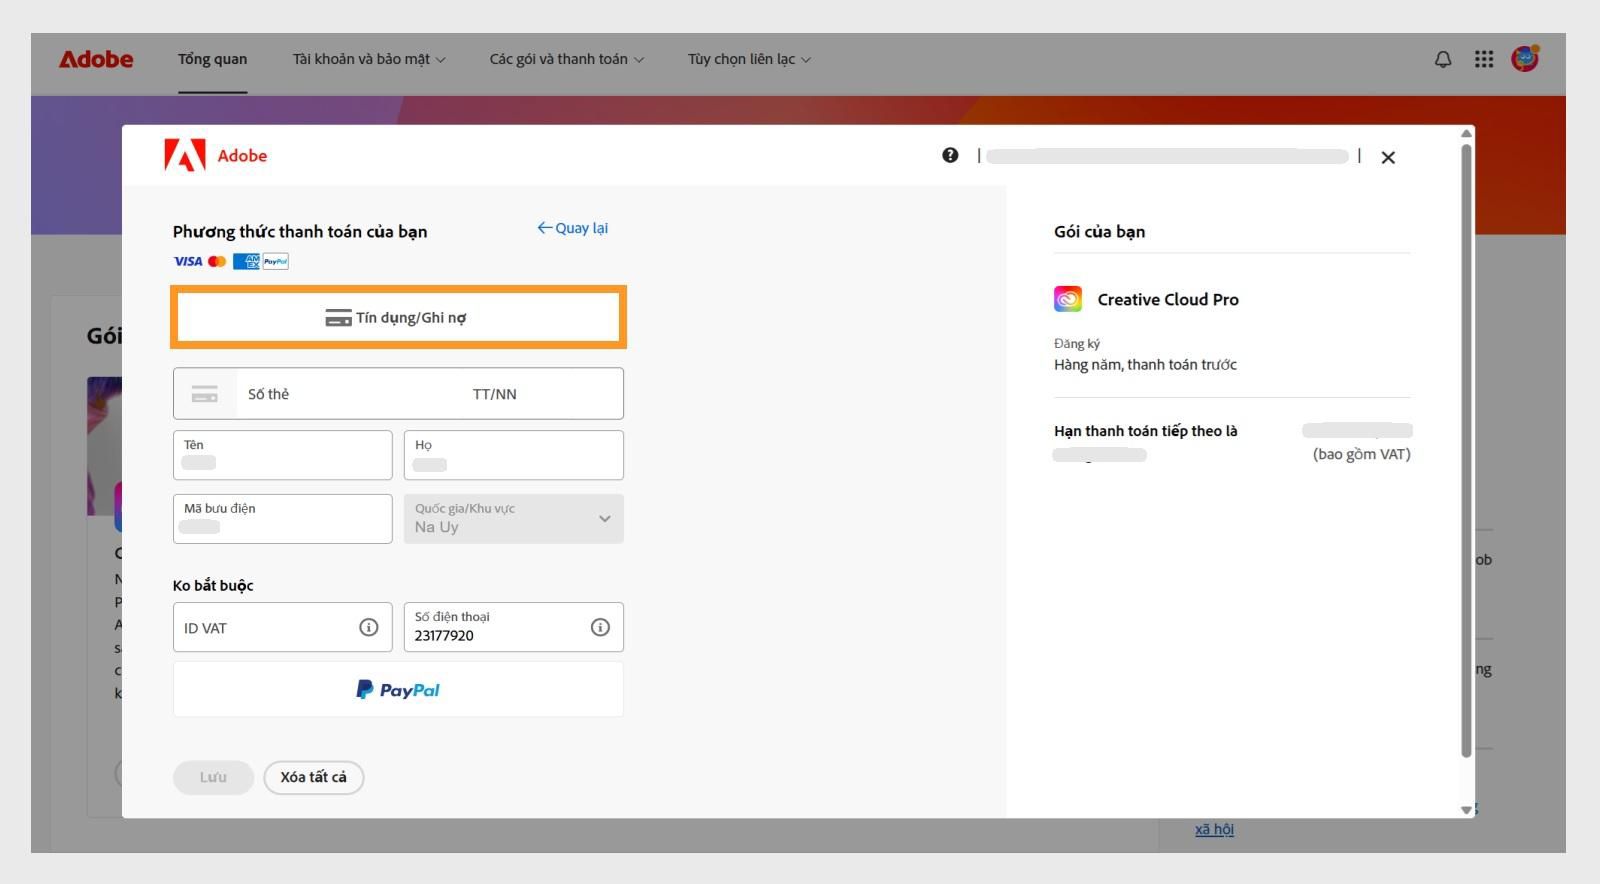Click the Ko bắt buộc label

[x=213, y=585]
